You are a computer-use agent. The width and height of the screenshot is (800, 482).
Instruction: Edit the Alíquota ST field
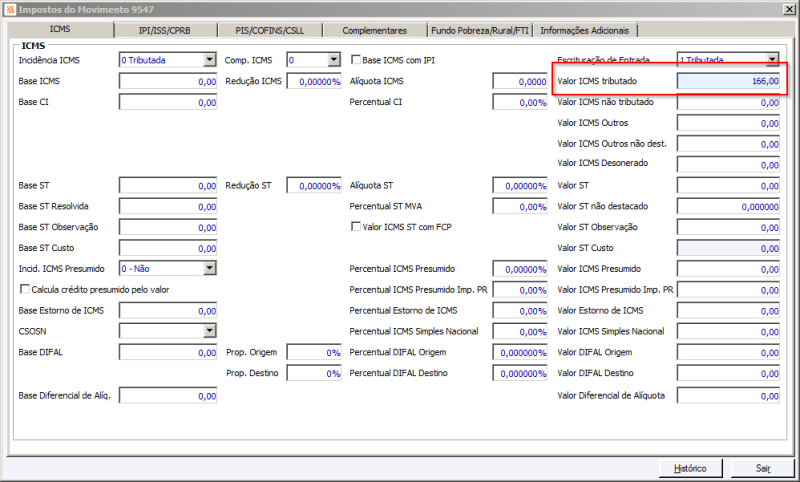(520, 186)
